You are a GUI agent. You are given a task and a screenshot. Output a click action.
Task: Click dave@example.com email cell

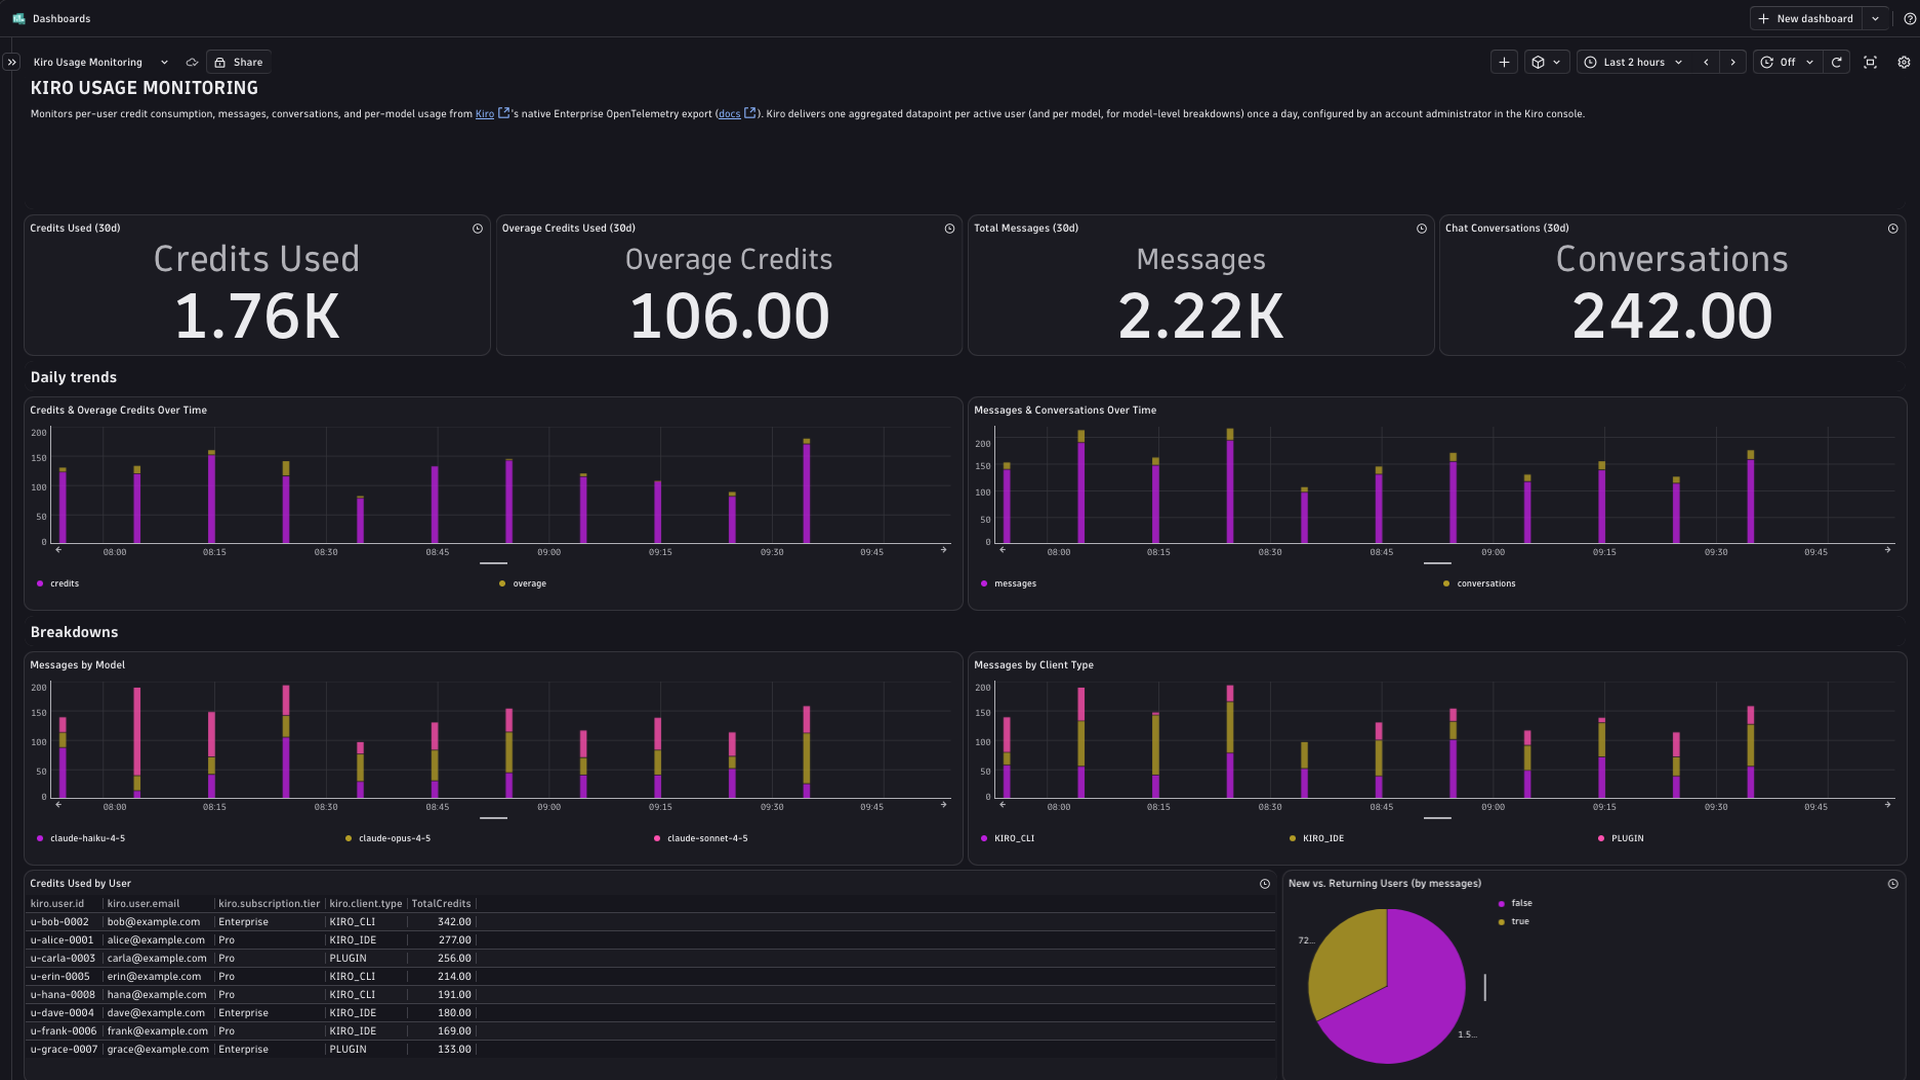click(x=156, y=1013)
